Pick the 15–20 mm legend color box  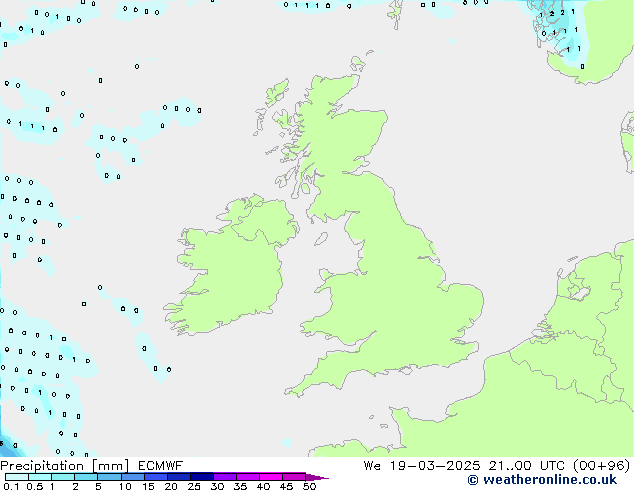[x=155, y=477]
